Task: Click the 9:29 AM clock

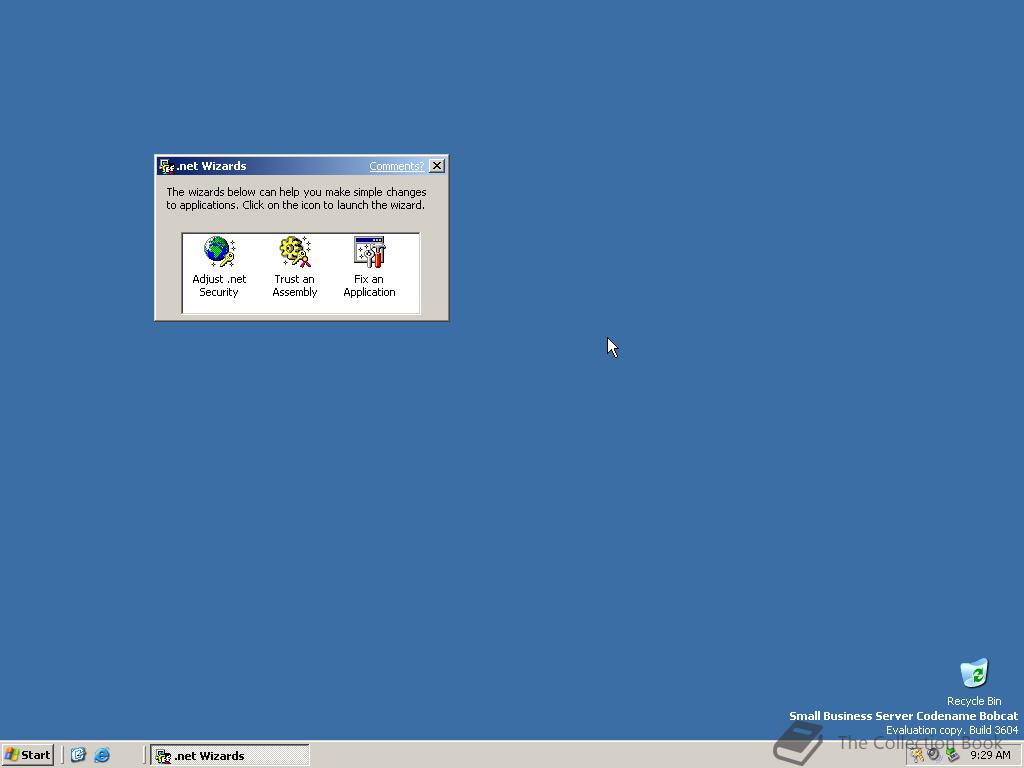Action: [990, 755]
